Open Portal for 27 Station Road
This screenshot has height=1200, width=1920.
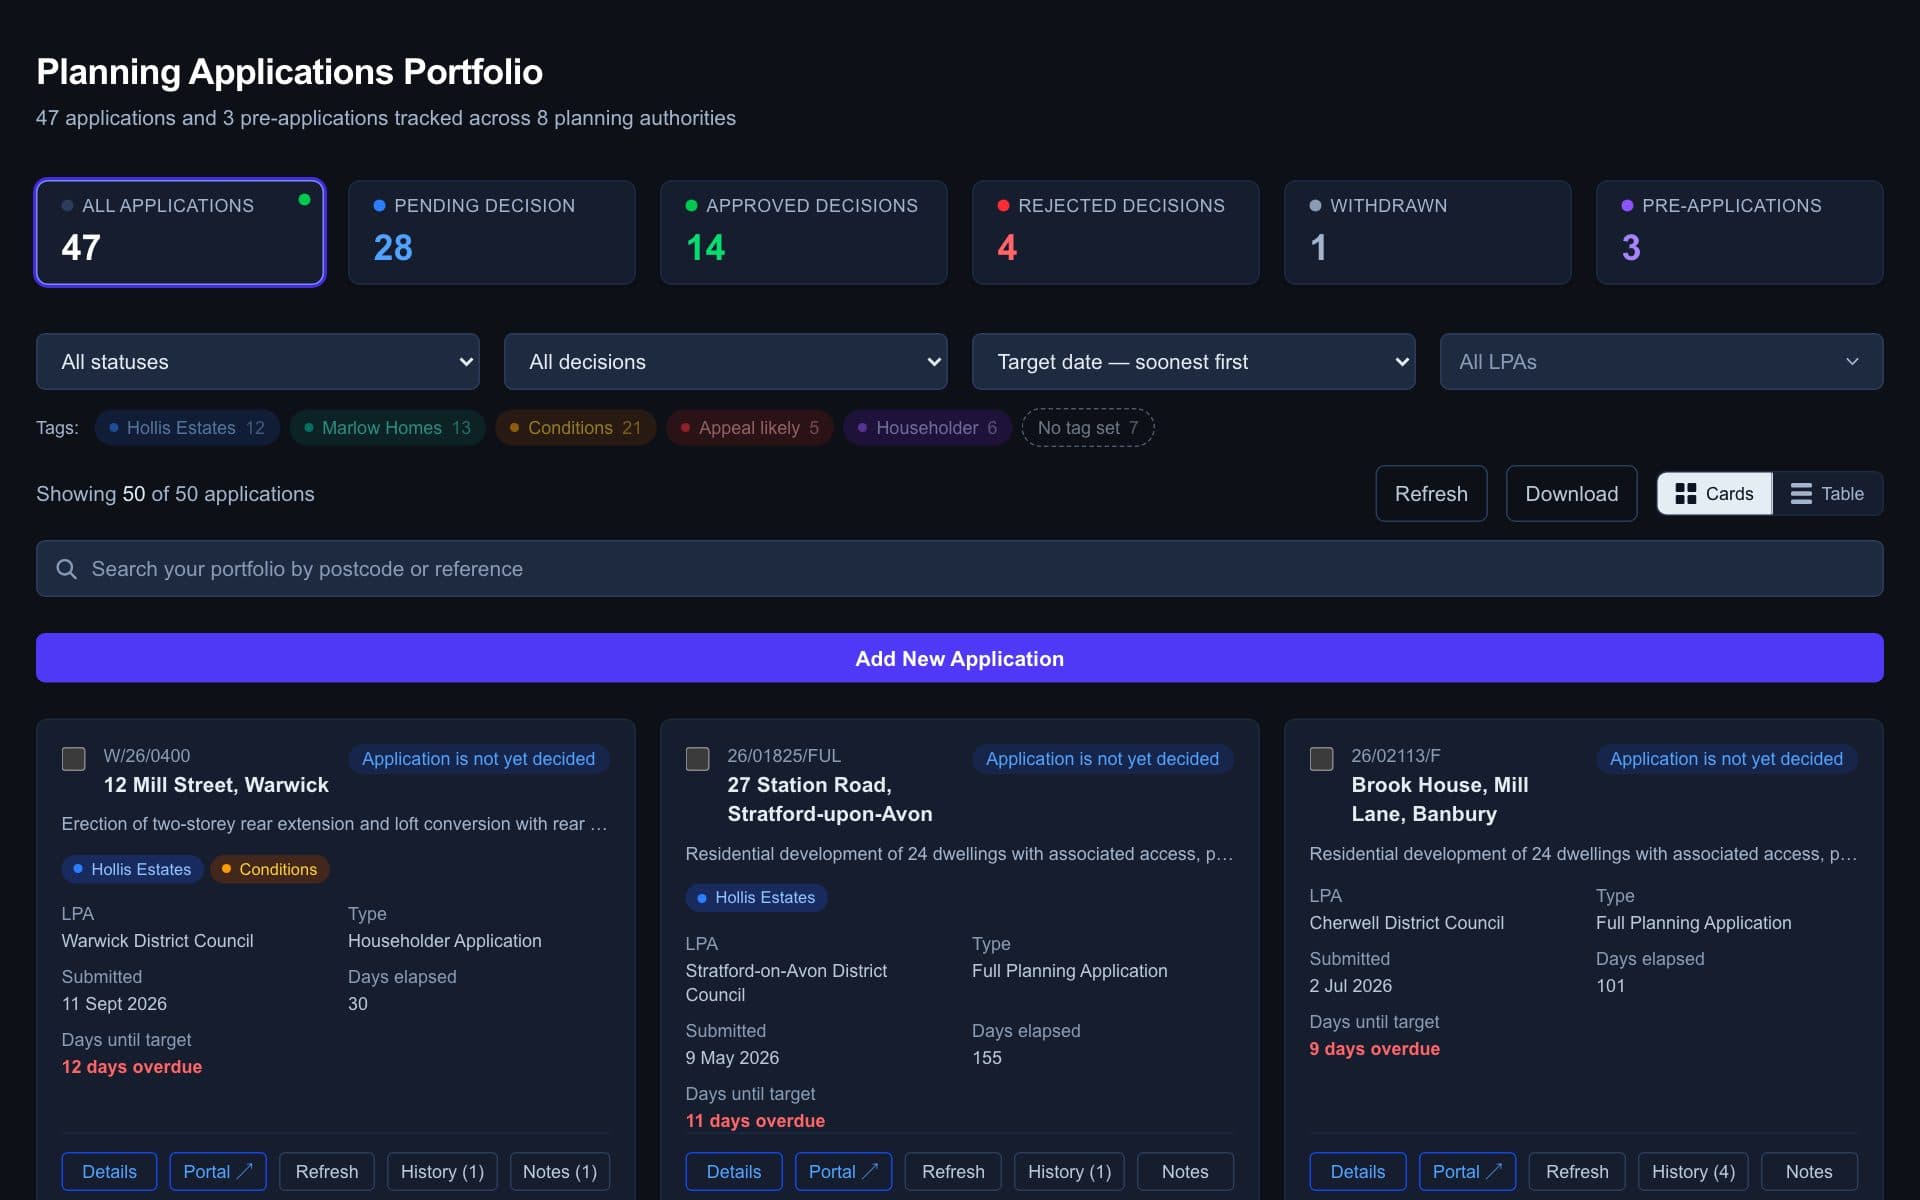click(843, 1172)
